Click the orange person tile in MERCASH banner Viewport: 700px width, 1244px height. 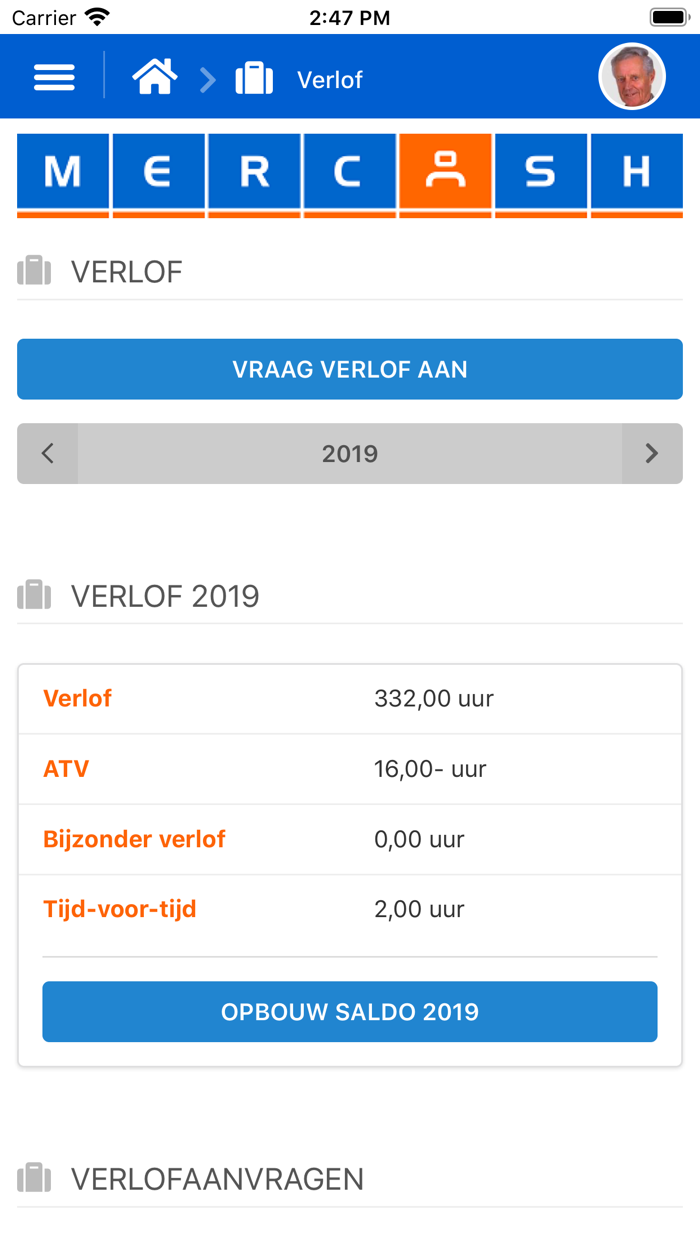445,171
